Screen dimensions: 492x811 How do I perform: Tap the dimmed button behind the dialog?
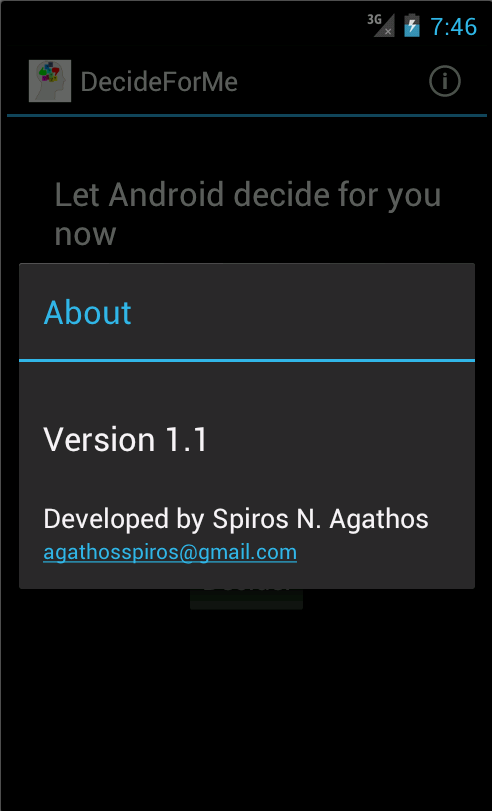pyautogui.click(x=246, y=599)
